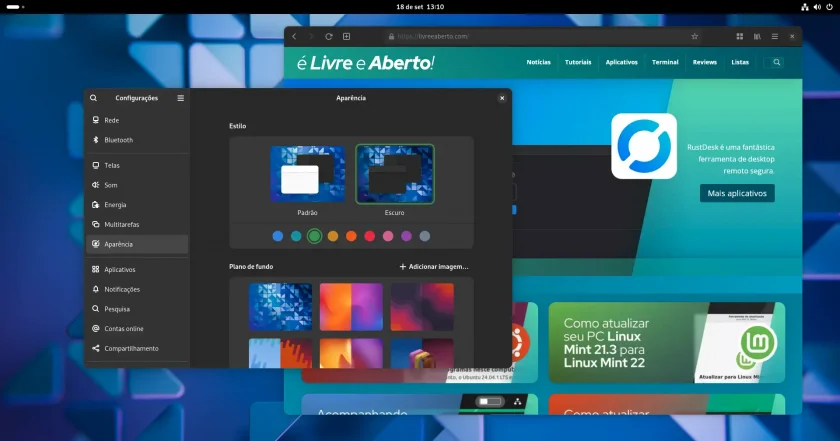Image resolution: width=840 pixels, height=441 pixels.
Task: Bookmark page with the star icon
Action: [x=694, y=36]
